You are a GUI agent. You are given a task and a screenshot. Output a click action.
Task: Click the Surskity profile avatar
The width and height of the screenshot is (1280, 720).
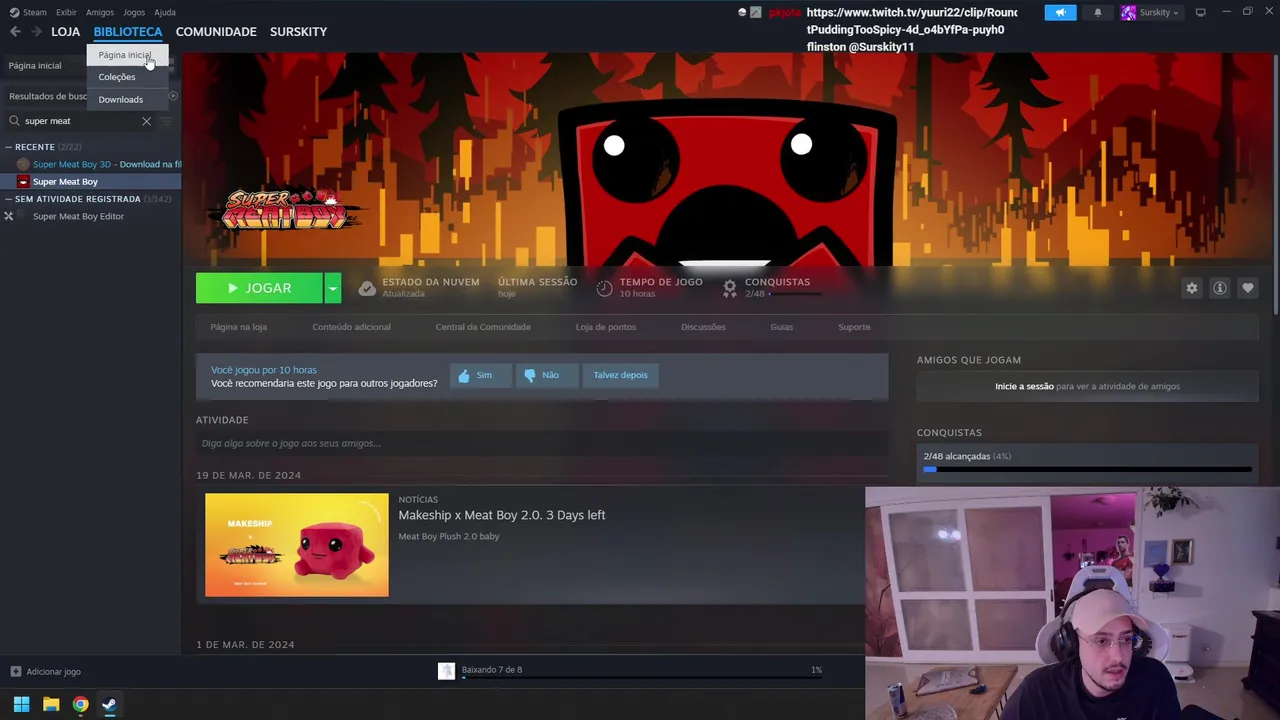click(1128, 12)
